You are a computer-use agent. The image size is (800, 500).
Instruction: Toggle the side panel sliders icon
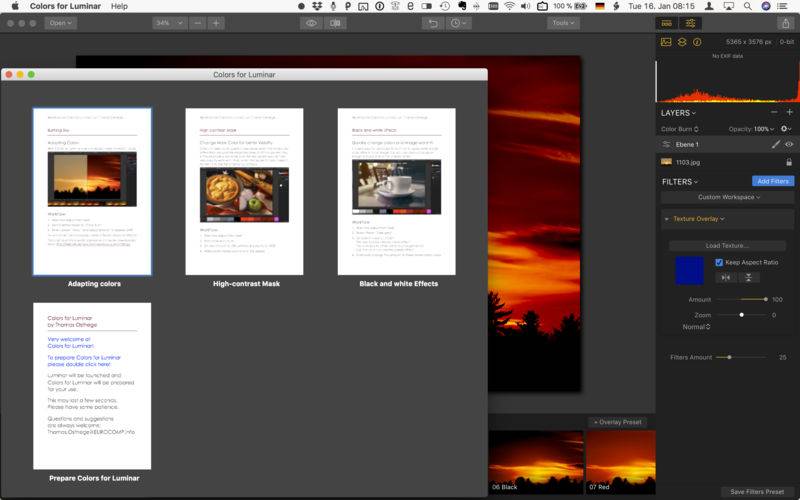pyautogui.click(x=690, y=23)
